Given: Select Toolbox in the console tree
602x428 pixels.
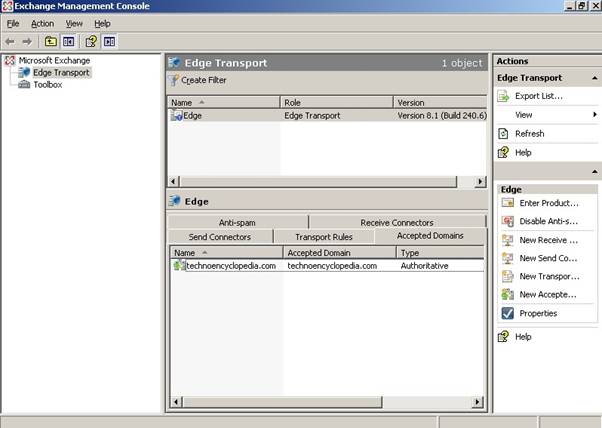Looking at the screenshot, I should 48,84.
